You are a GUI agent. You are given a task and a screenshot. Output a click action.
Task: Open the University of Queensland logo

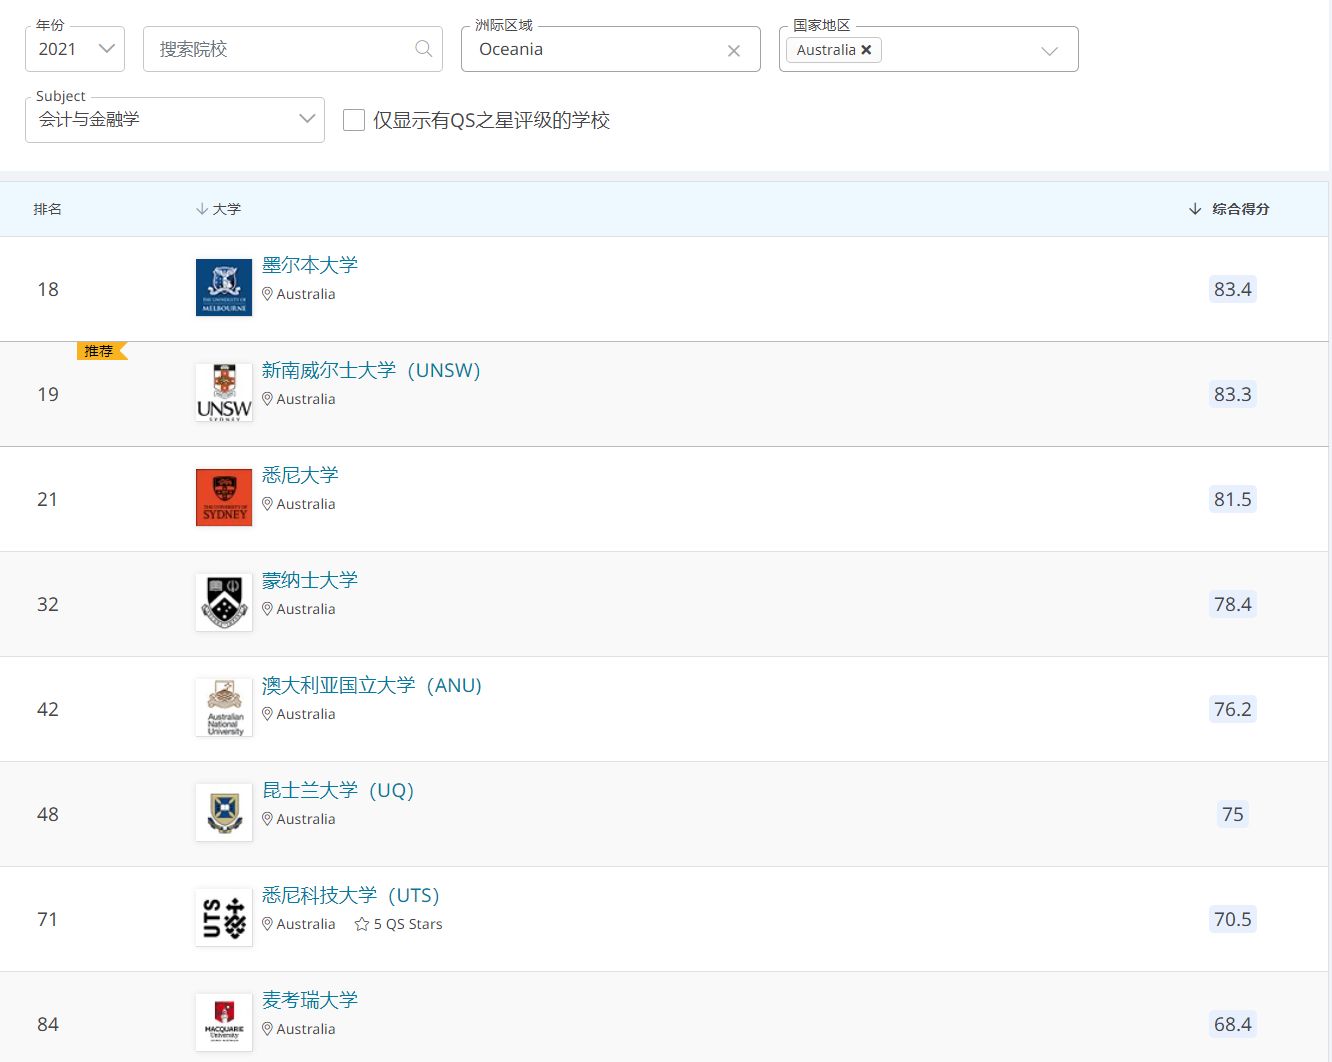[x=224, y=813]
